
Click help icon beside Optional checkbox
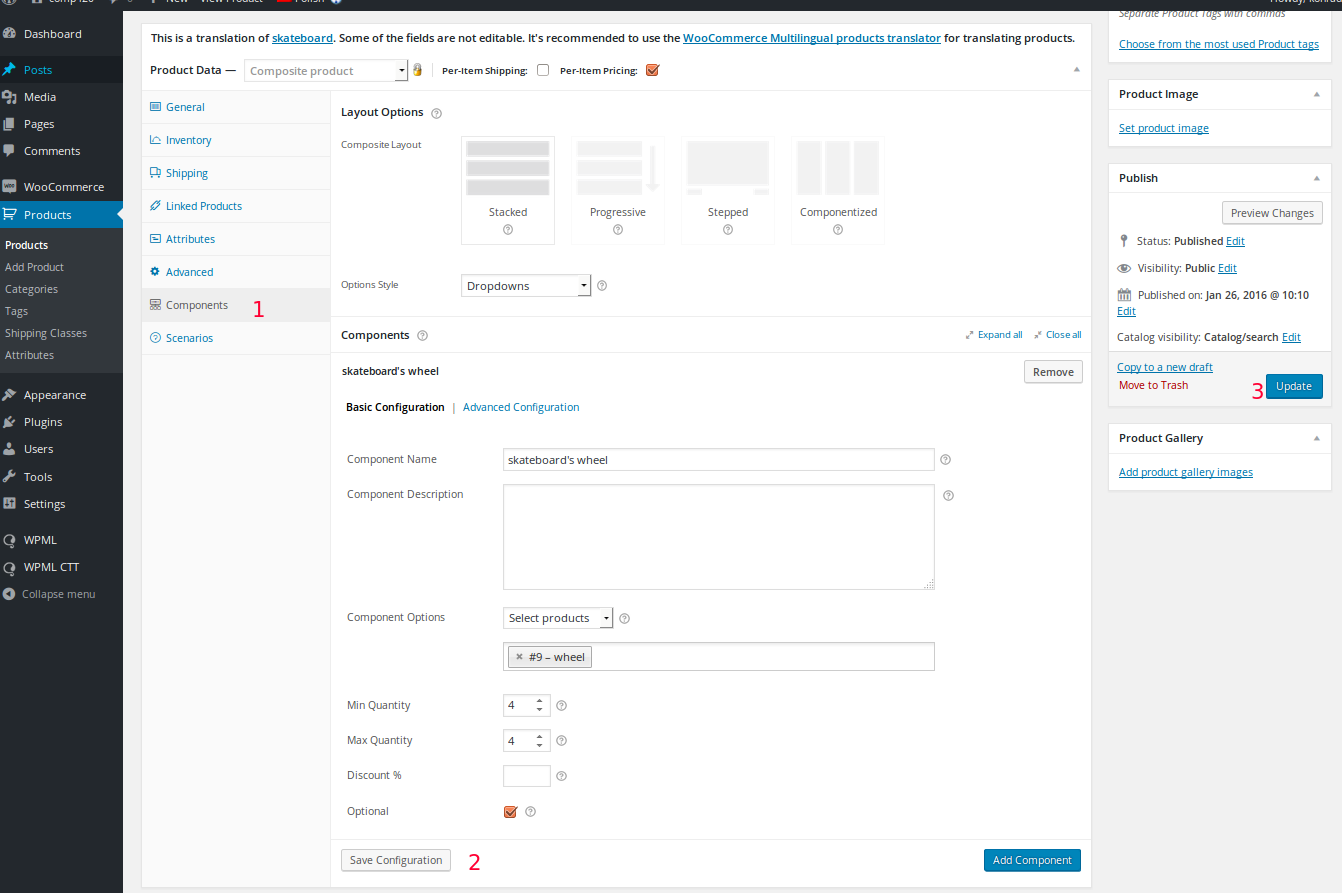[531, 812]
